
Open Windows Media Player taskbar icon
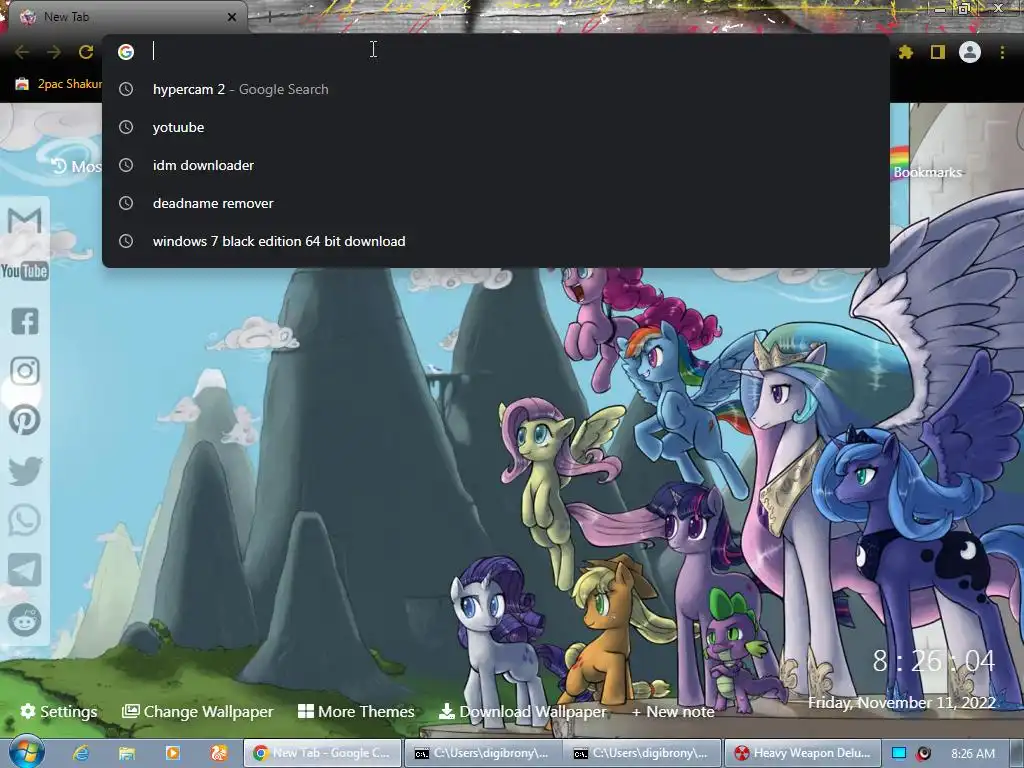(172, 753)
